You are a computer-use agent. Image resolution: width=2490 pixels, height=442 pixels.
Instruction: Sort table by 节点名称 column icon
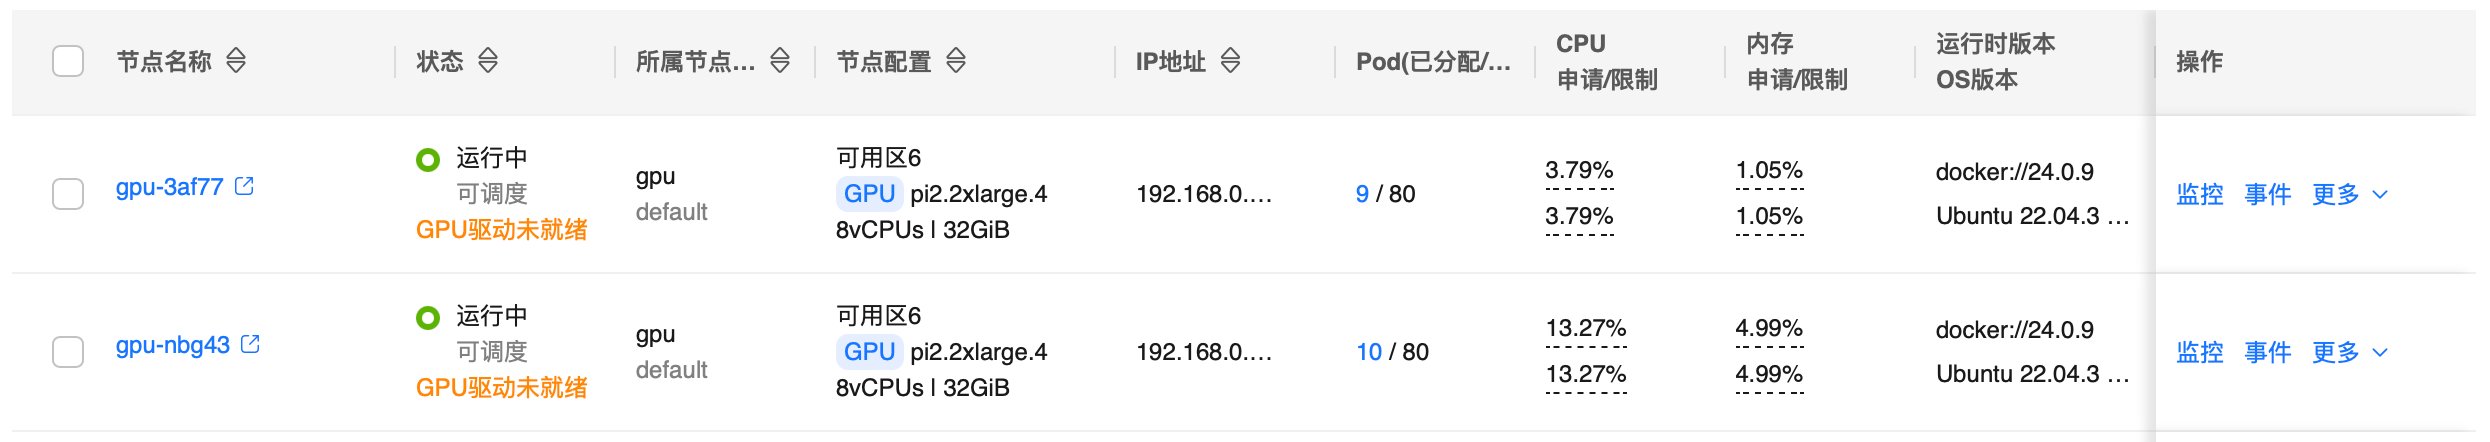pyautogui.click(x=236, y=61)
